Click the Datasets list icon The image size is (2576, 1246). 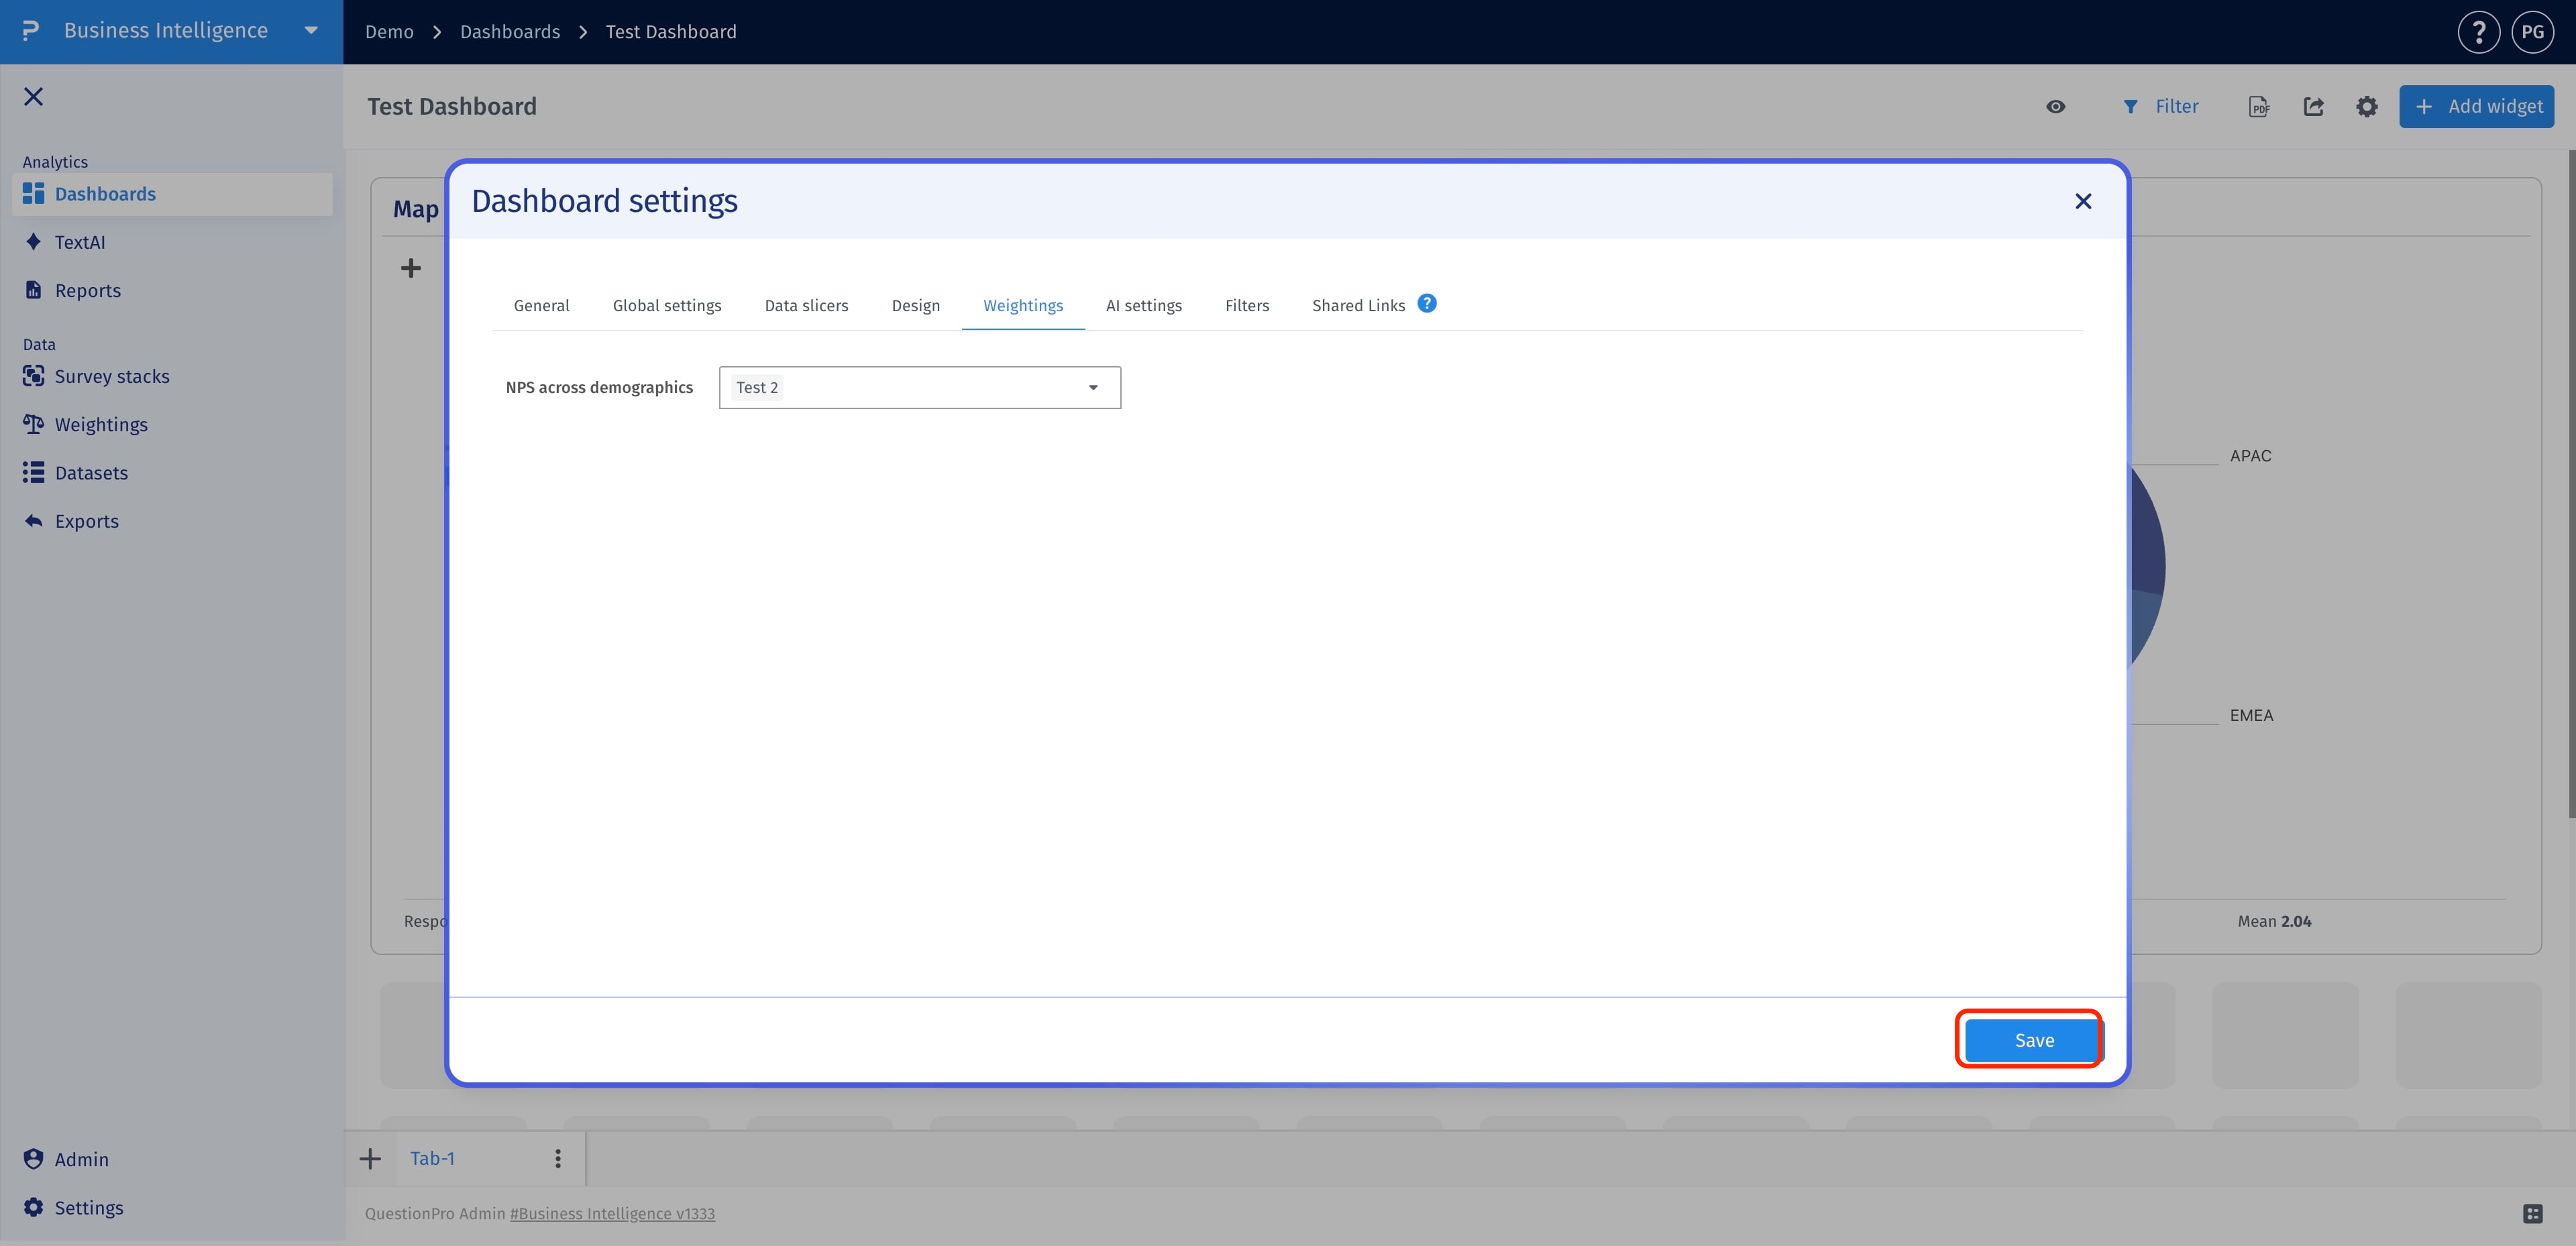pos(33,472)
